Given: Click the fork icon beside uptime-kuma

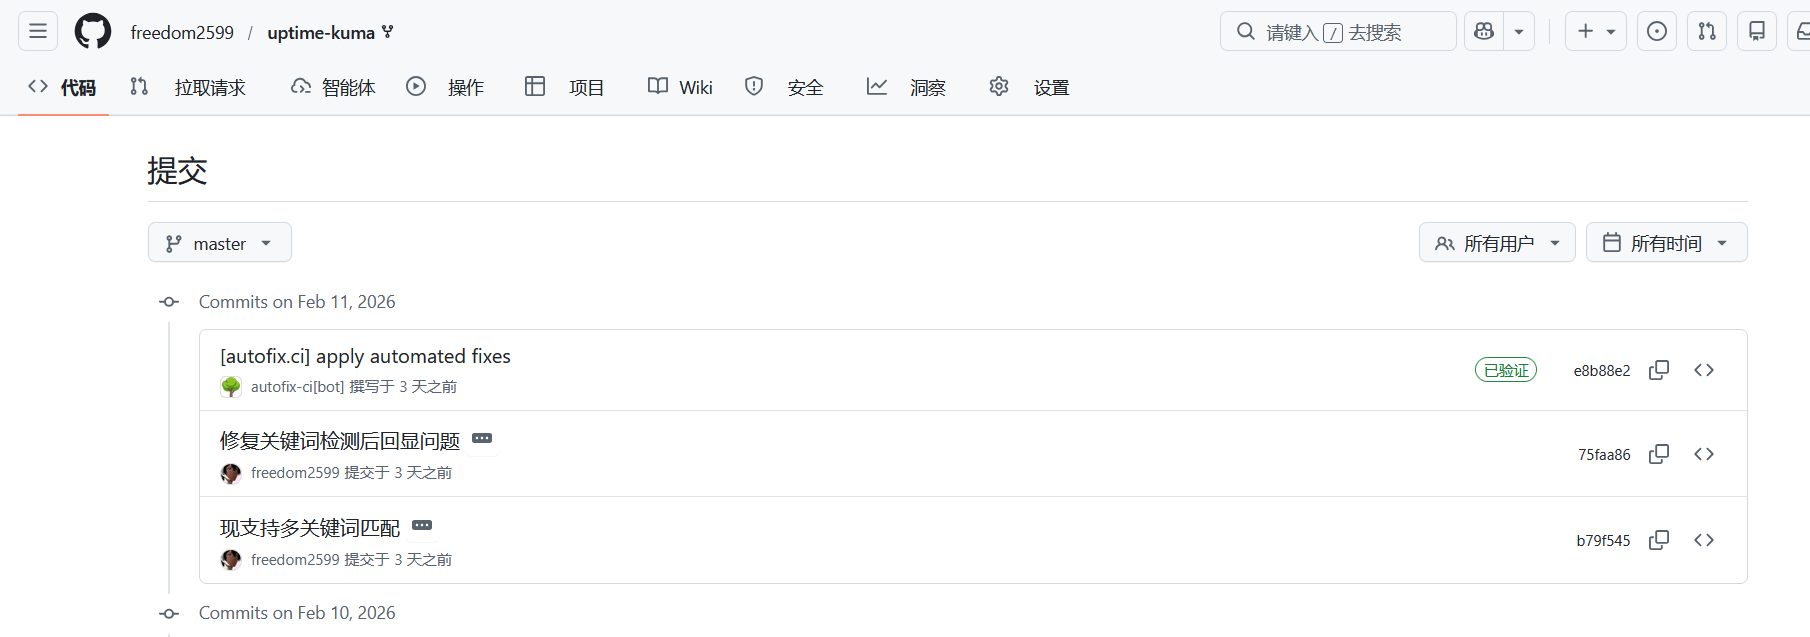Looking at the screenshot, I should click(x=388, y=32).
